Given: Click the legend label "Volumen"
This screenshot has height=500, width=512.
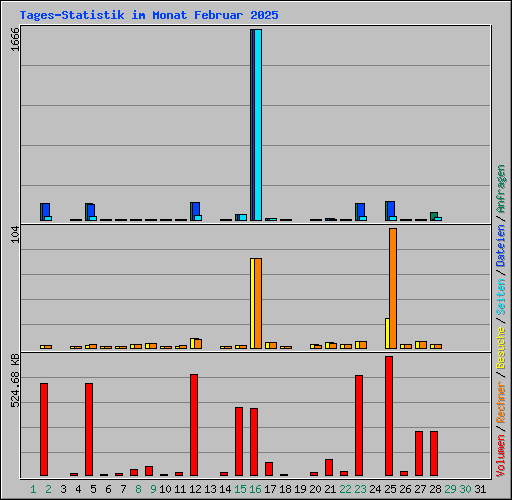Looking at the screenshot, I should (x=501, y=456).
